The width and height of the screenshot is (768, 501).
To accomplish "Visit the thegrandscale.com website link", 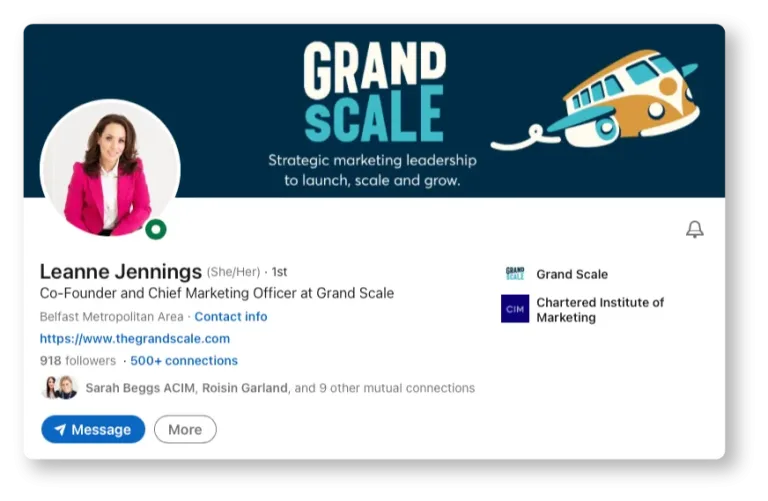I will click(x=135, y=339).
